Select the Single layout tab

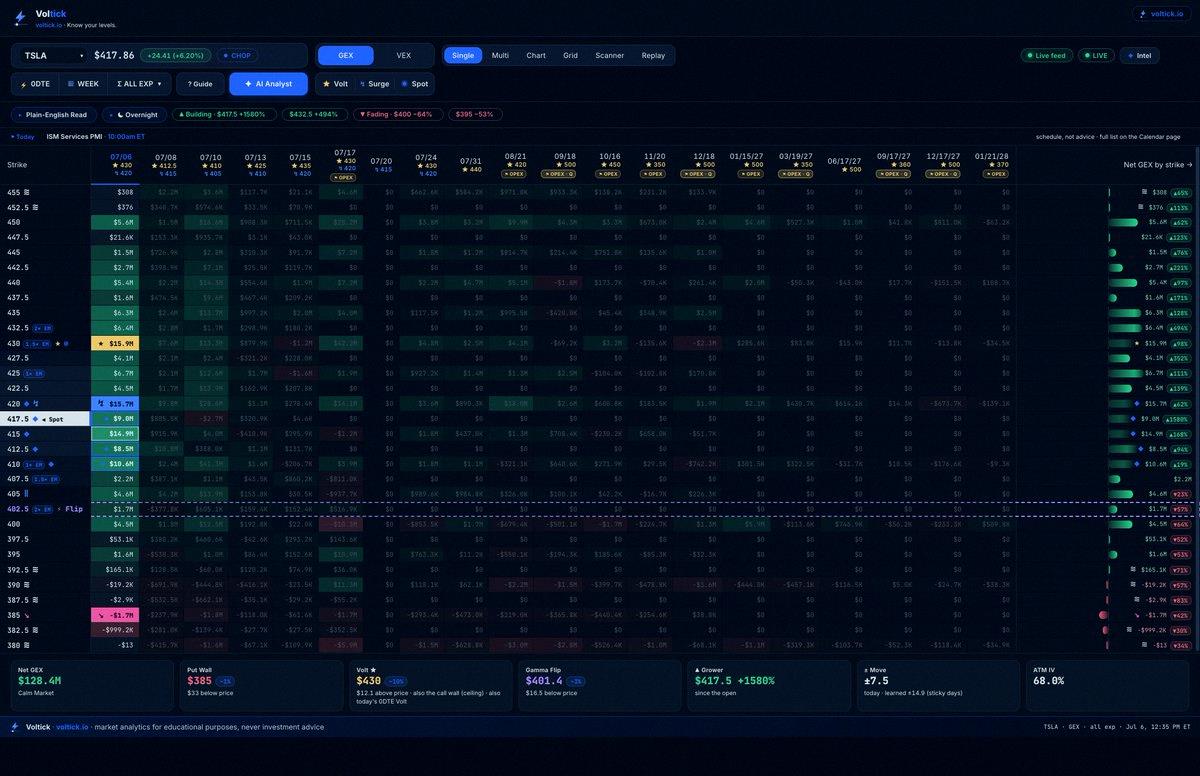463,56
